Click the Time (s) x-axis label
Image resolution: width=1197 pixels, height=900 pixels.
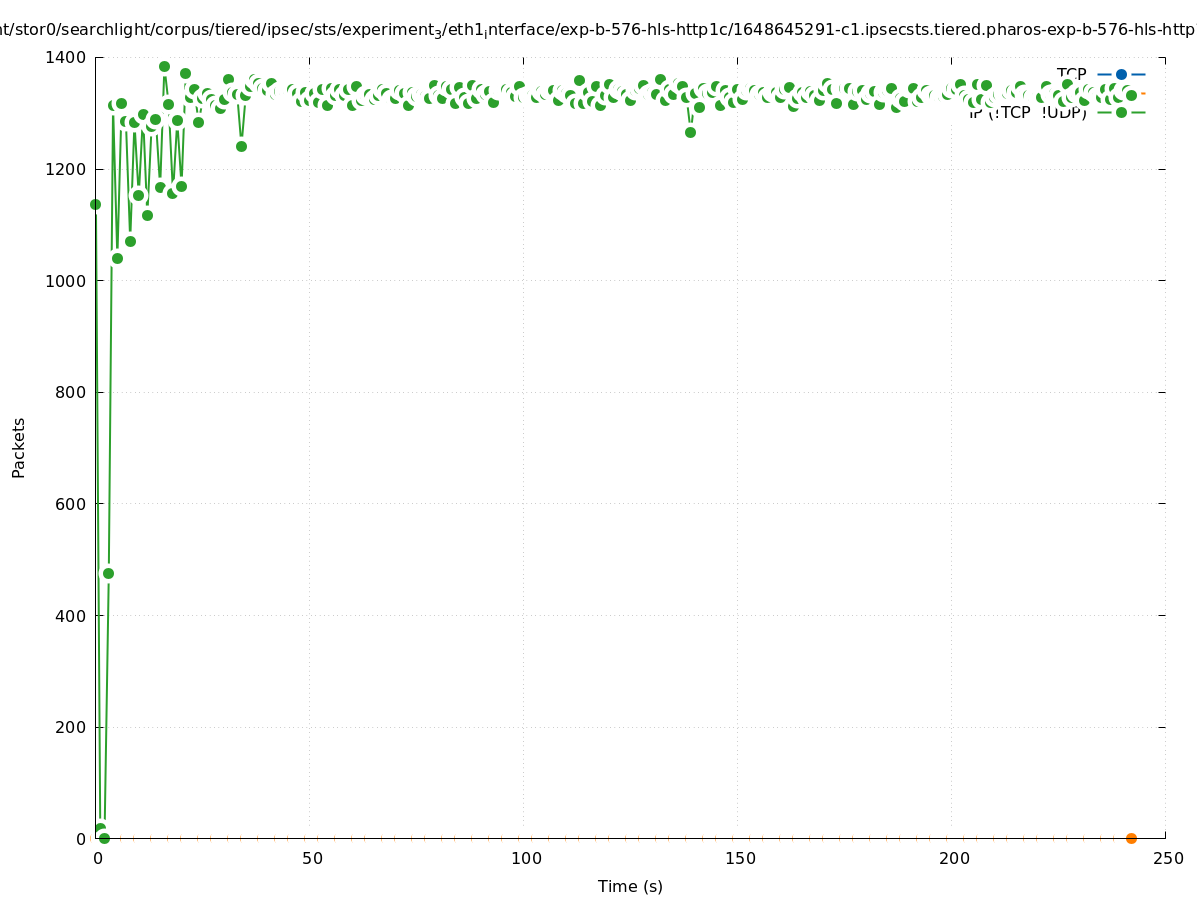pyautogui.click(x=630, y=886)
